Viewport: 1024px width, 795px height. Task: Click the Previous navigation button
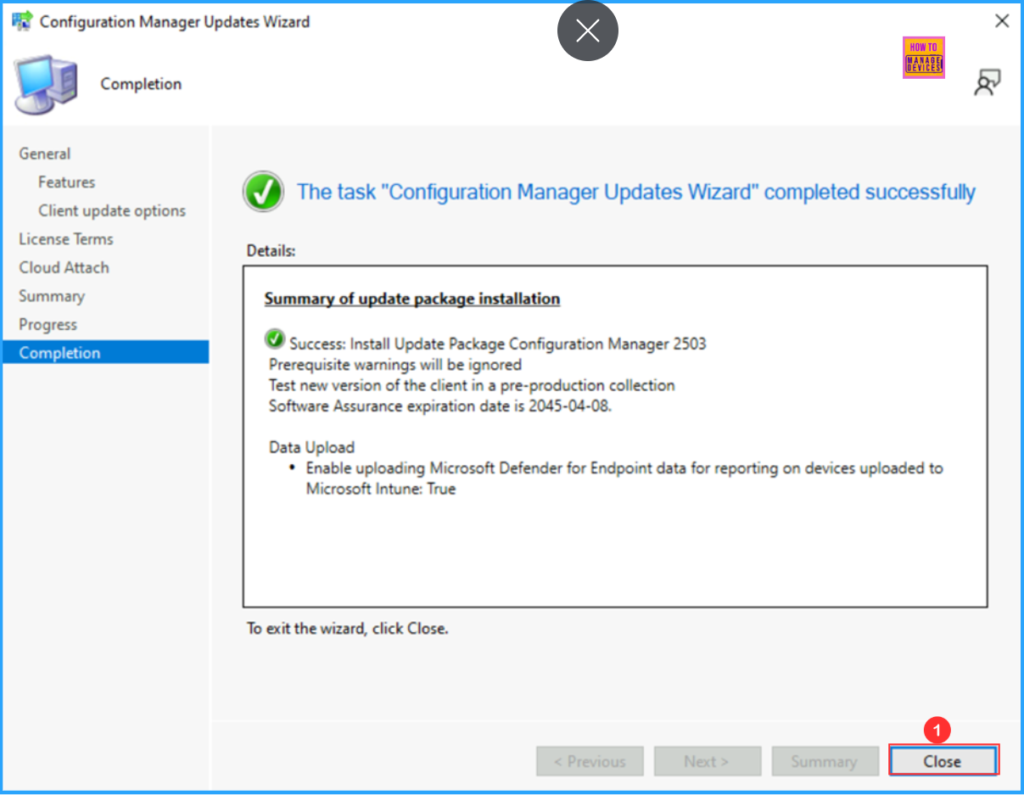pyautogui.click(x=589, y=761)
